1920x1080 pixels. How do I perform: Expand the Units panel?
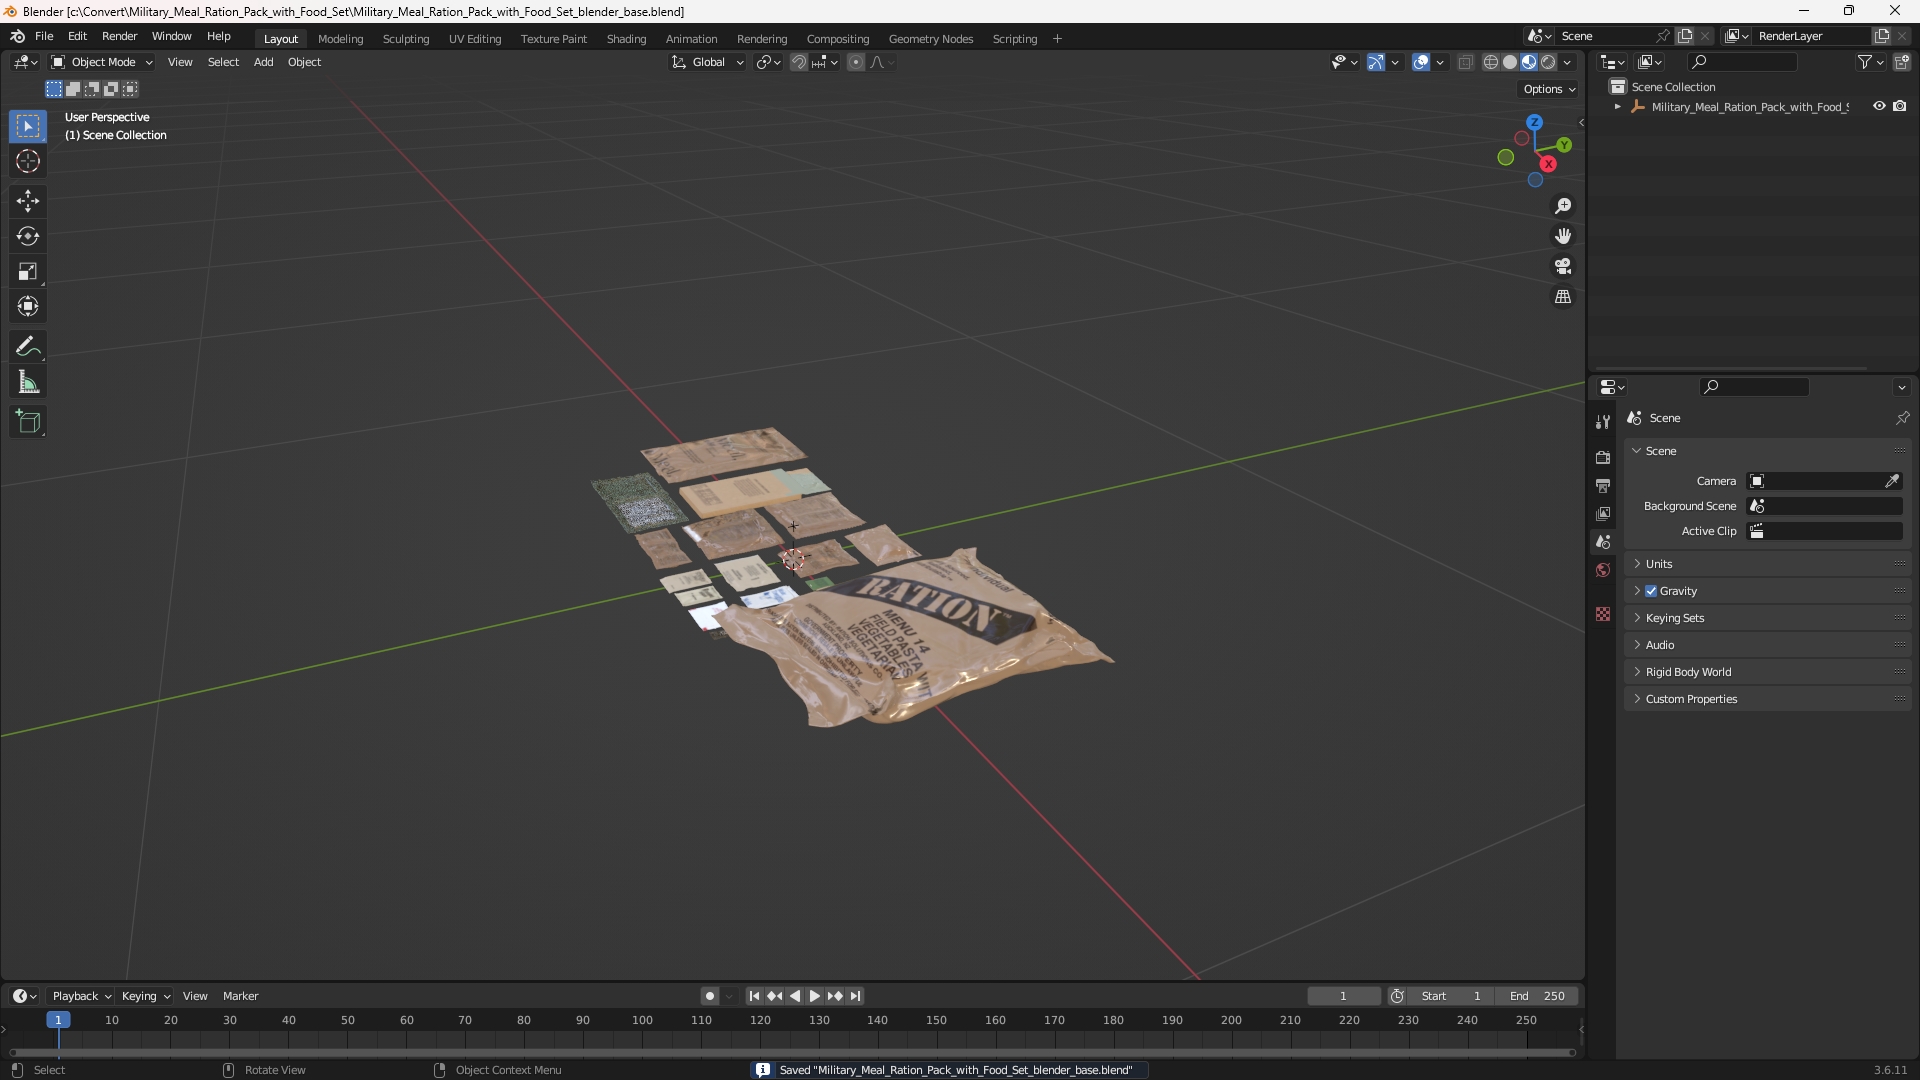(x=1767, y=564)
